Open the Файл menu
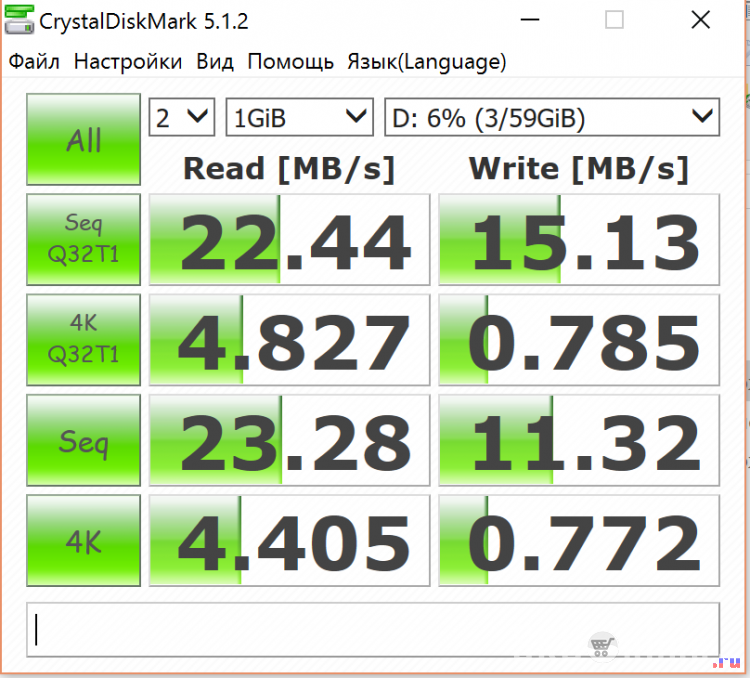Image resolution: width=750 pixels, height=678 pixels. click(34, 62)
